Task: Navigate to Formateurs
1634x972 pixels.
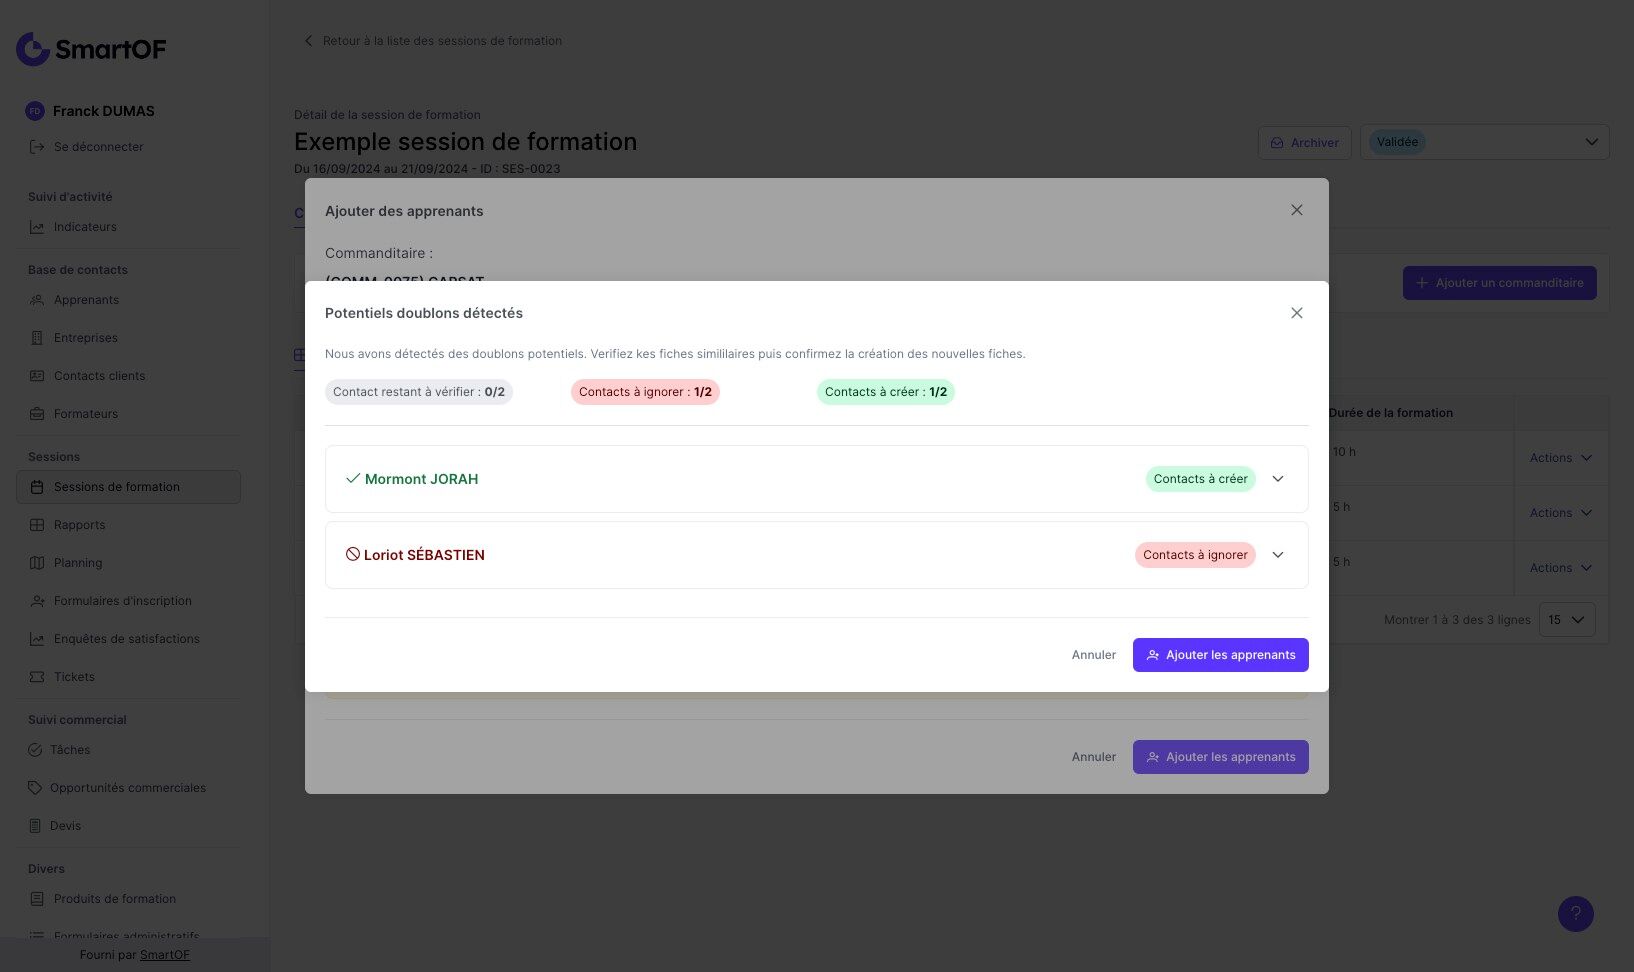Action: [86, 414]
